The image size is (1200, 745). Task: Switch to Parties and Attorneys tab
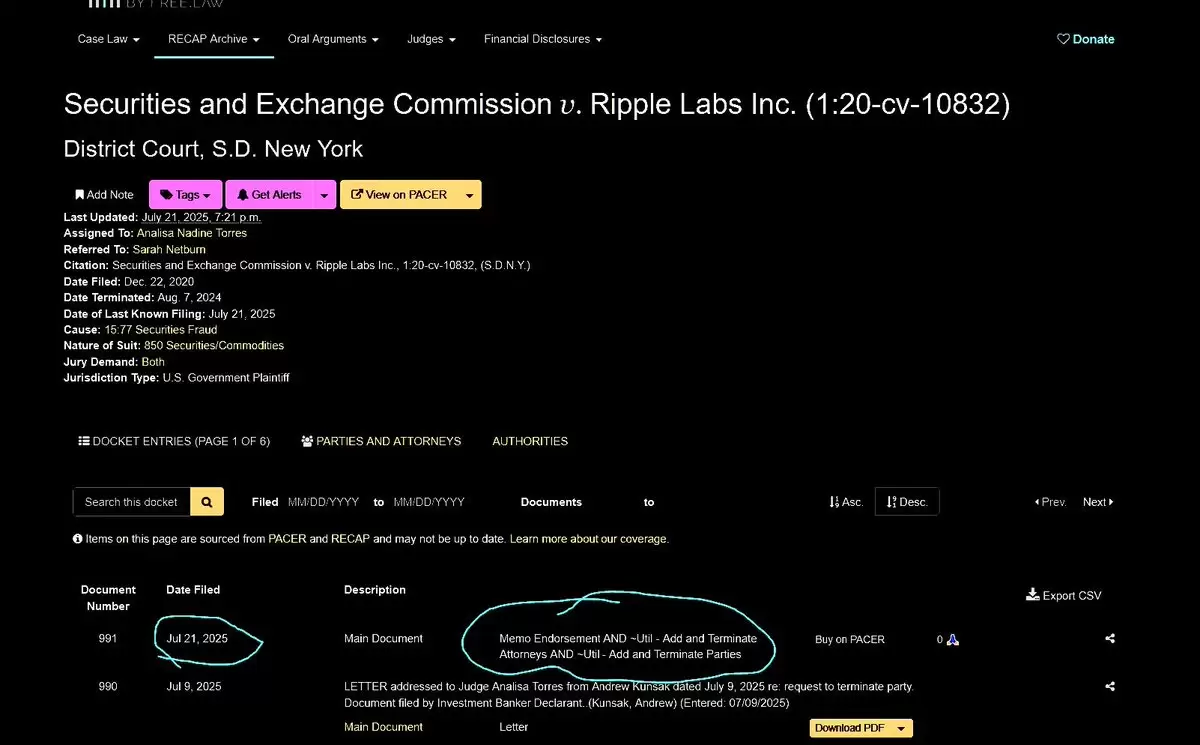(381, 441)
